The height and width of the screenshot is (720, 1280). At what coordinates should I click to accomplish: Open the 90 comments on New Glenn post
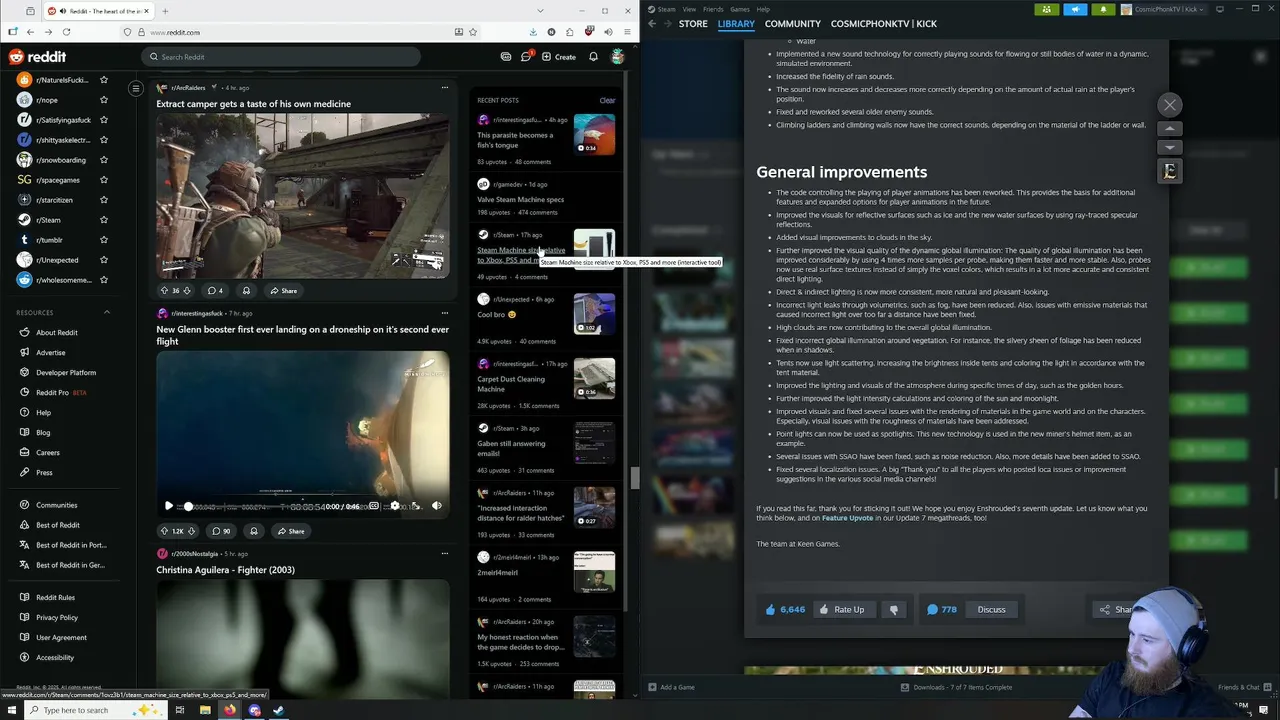tap(221, 531)
